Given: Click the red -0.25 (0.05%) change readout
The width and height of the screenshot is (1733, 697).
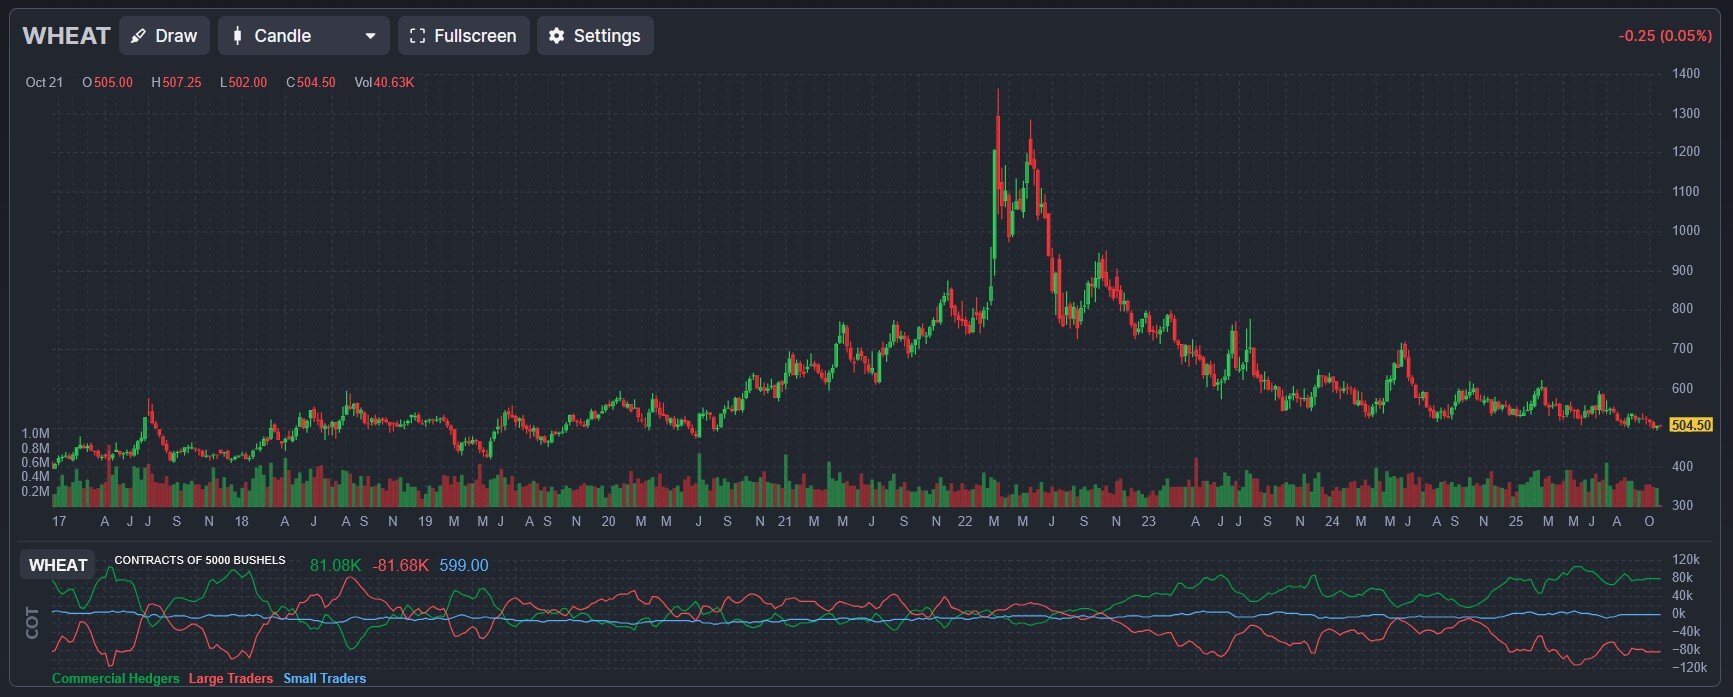Looking at the screenshot, I should [1664, 36].
